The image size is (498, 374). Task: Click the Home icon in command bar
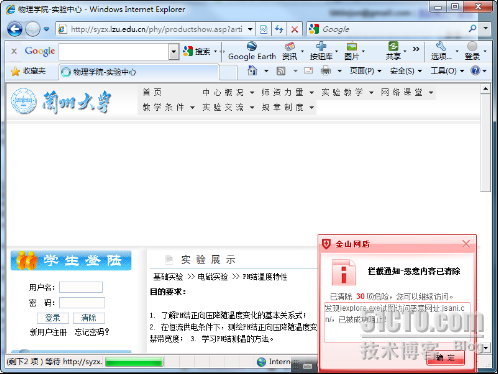(x=252, y=70)
